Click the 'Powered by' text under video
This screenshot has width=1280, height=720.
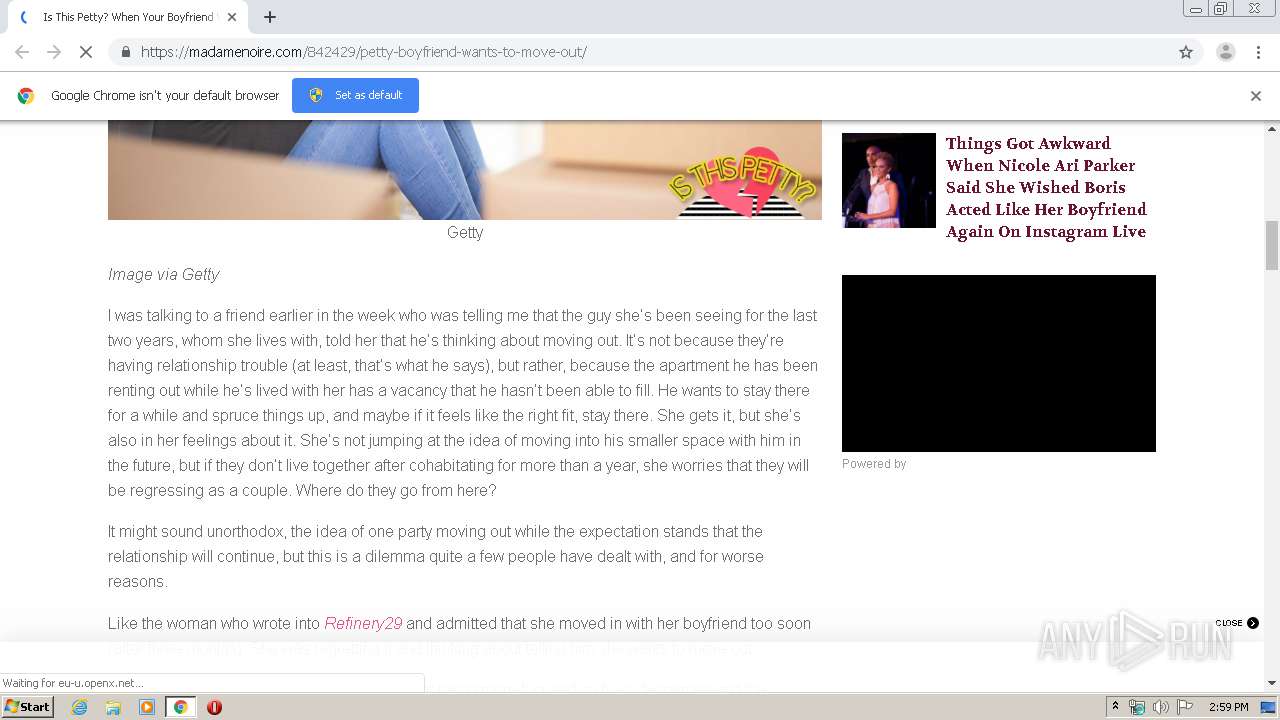pos(874,464)
